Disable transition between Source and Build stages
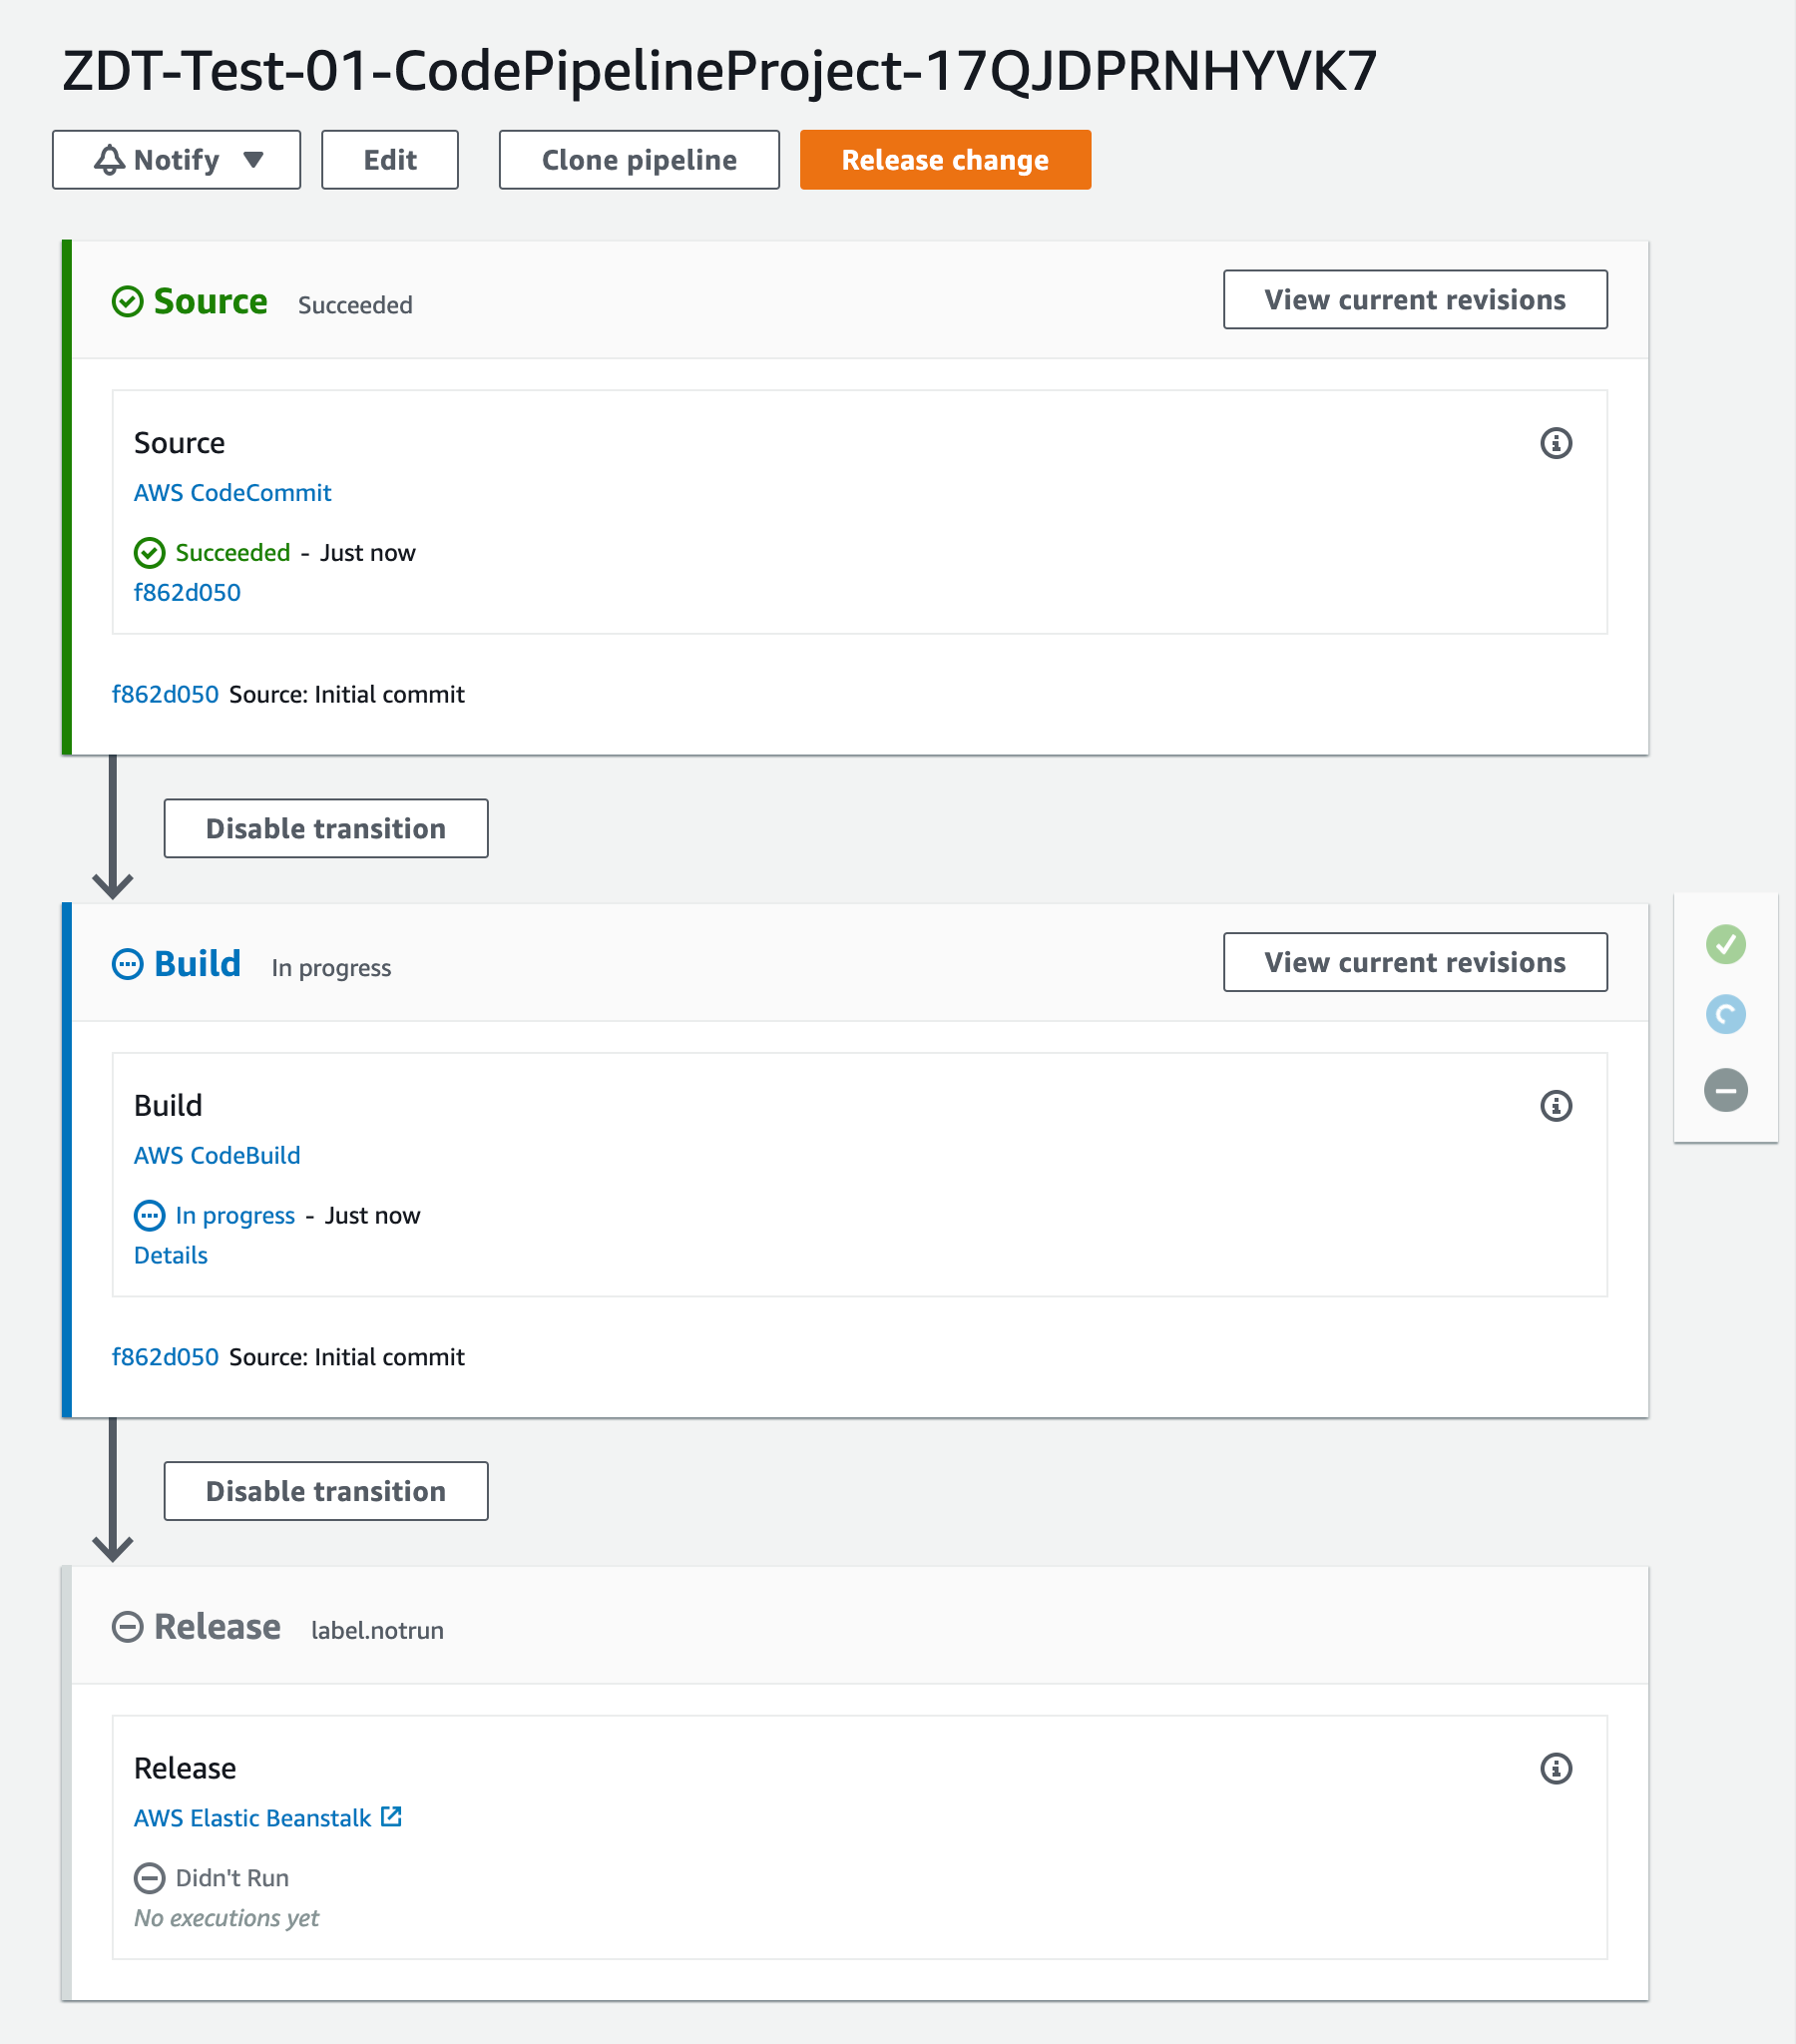This screenshot has width=1796, height=2044. (325, 828)
